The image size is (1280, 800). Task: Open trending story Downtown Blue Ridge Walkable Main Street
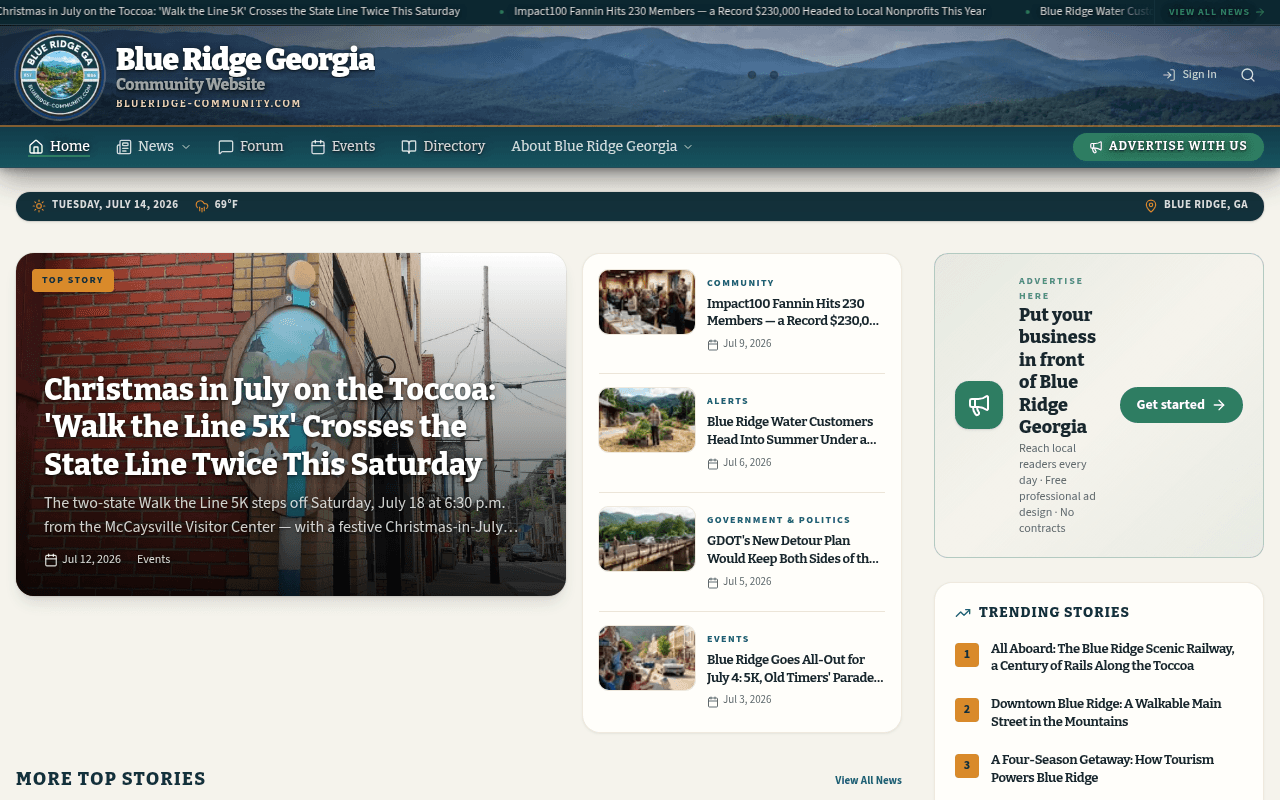point(1106,713)
